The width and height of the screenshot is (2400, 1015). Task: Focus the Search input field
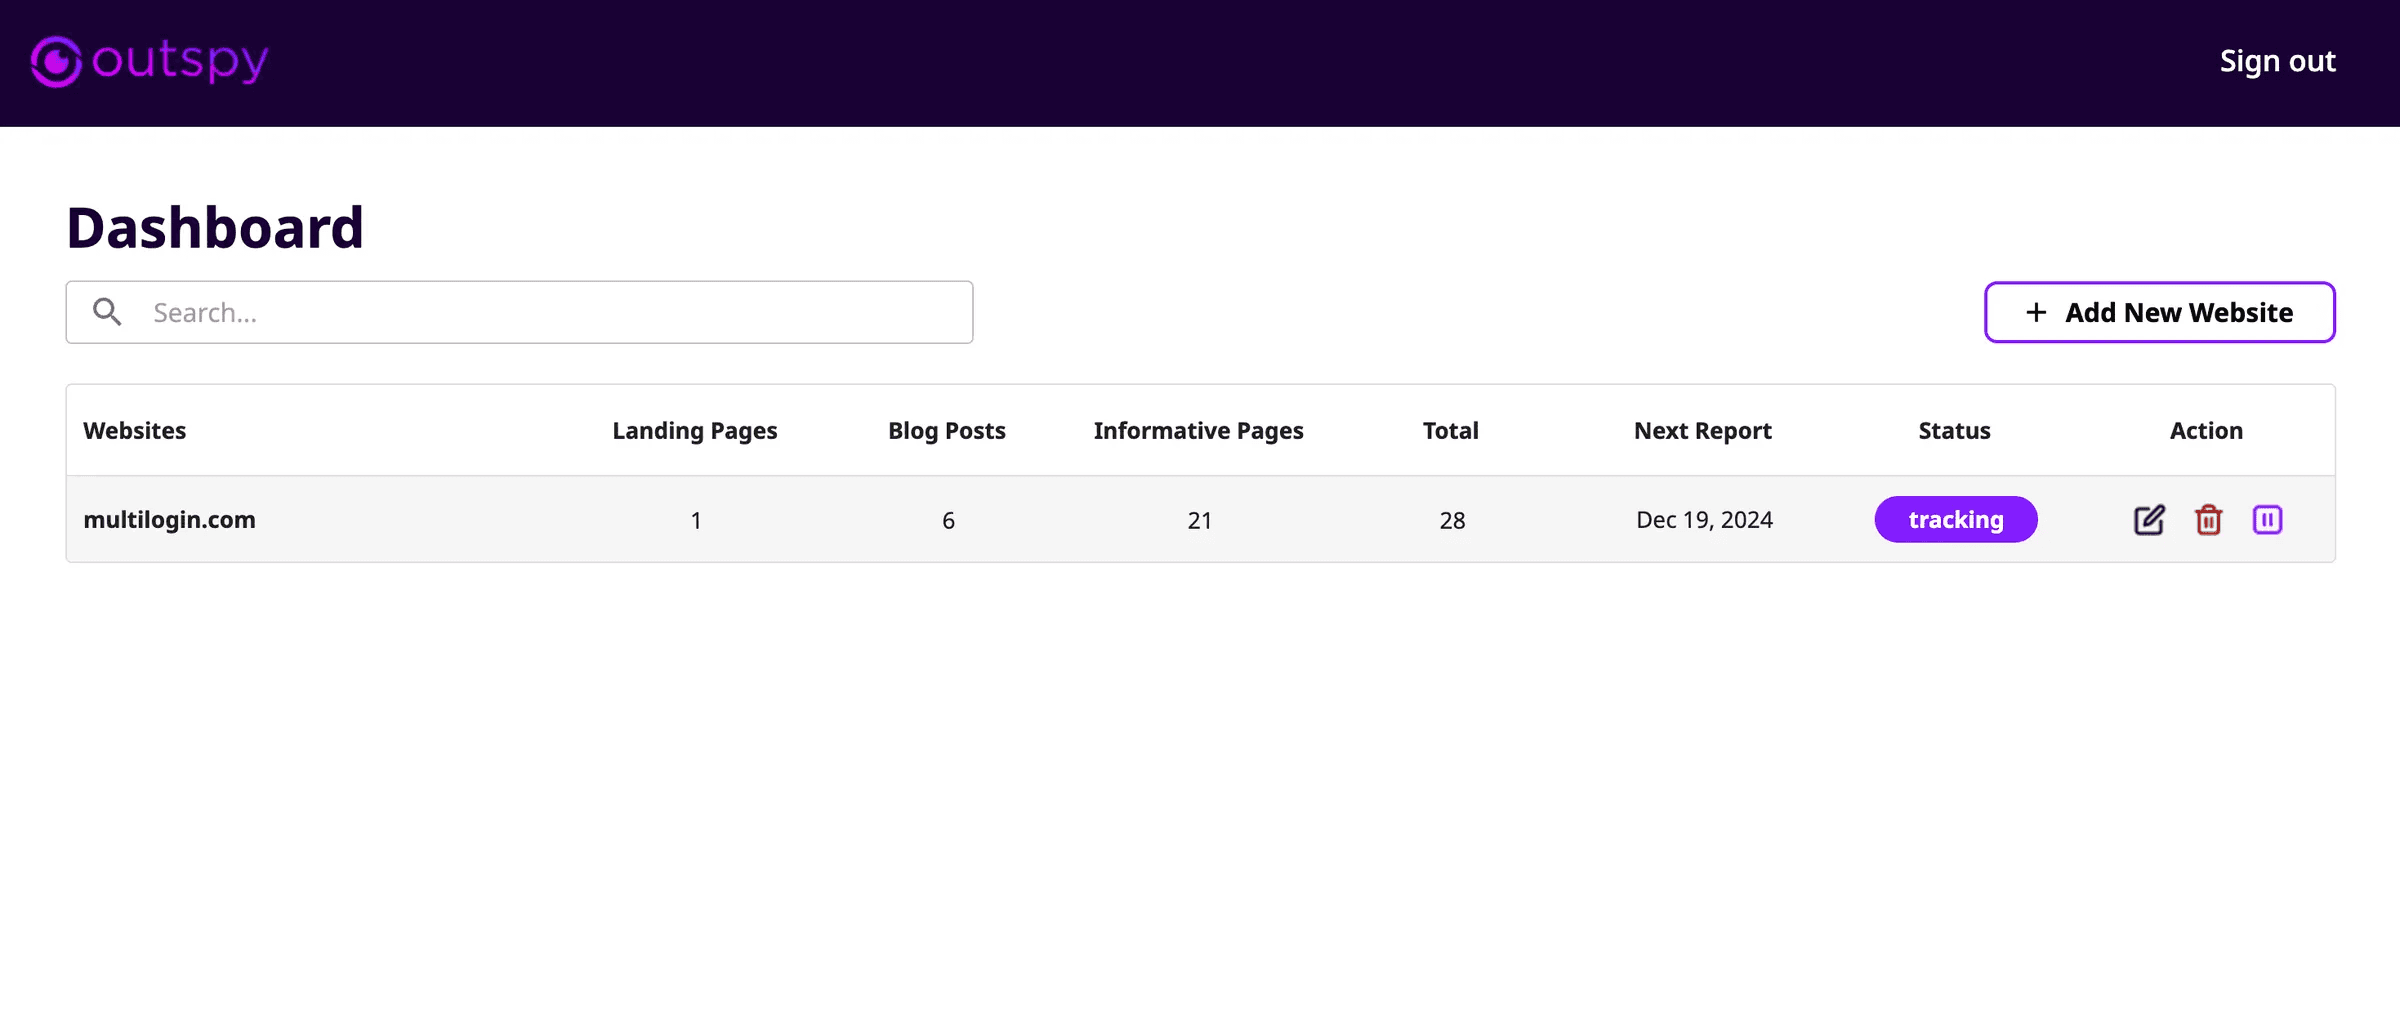(550, 312)
